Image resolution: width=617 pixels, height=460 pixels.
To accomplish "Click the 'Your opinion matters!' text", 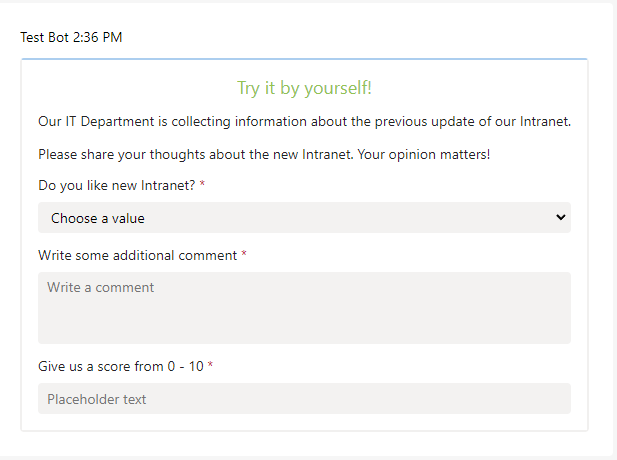I will point(424,155).
